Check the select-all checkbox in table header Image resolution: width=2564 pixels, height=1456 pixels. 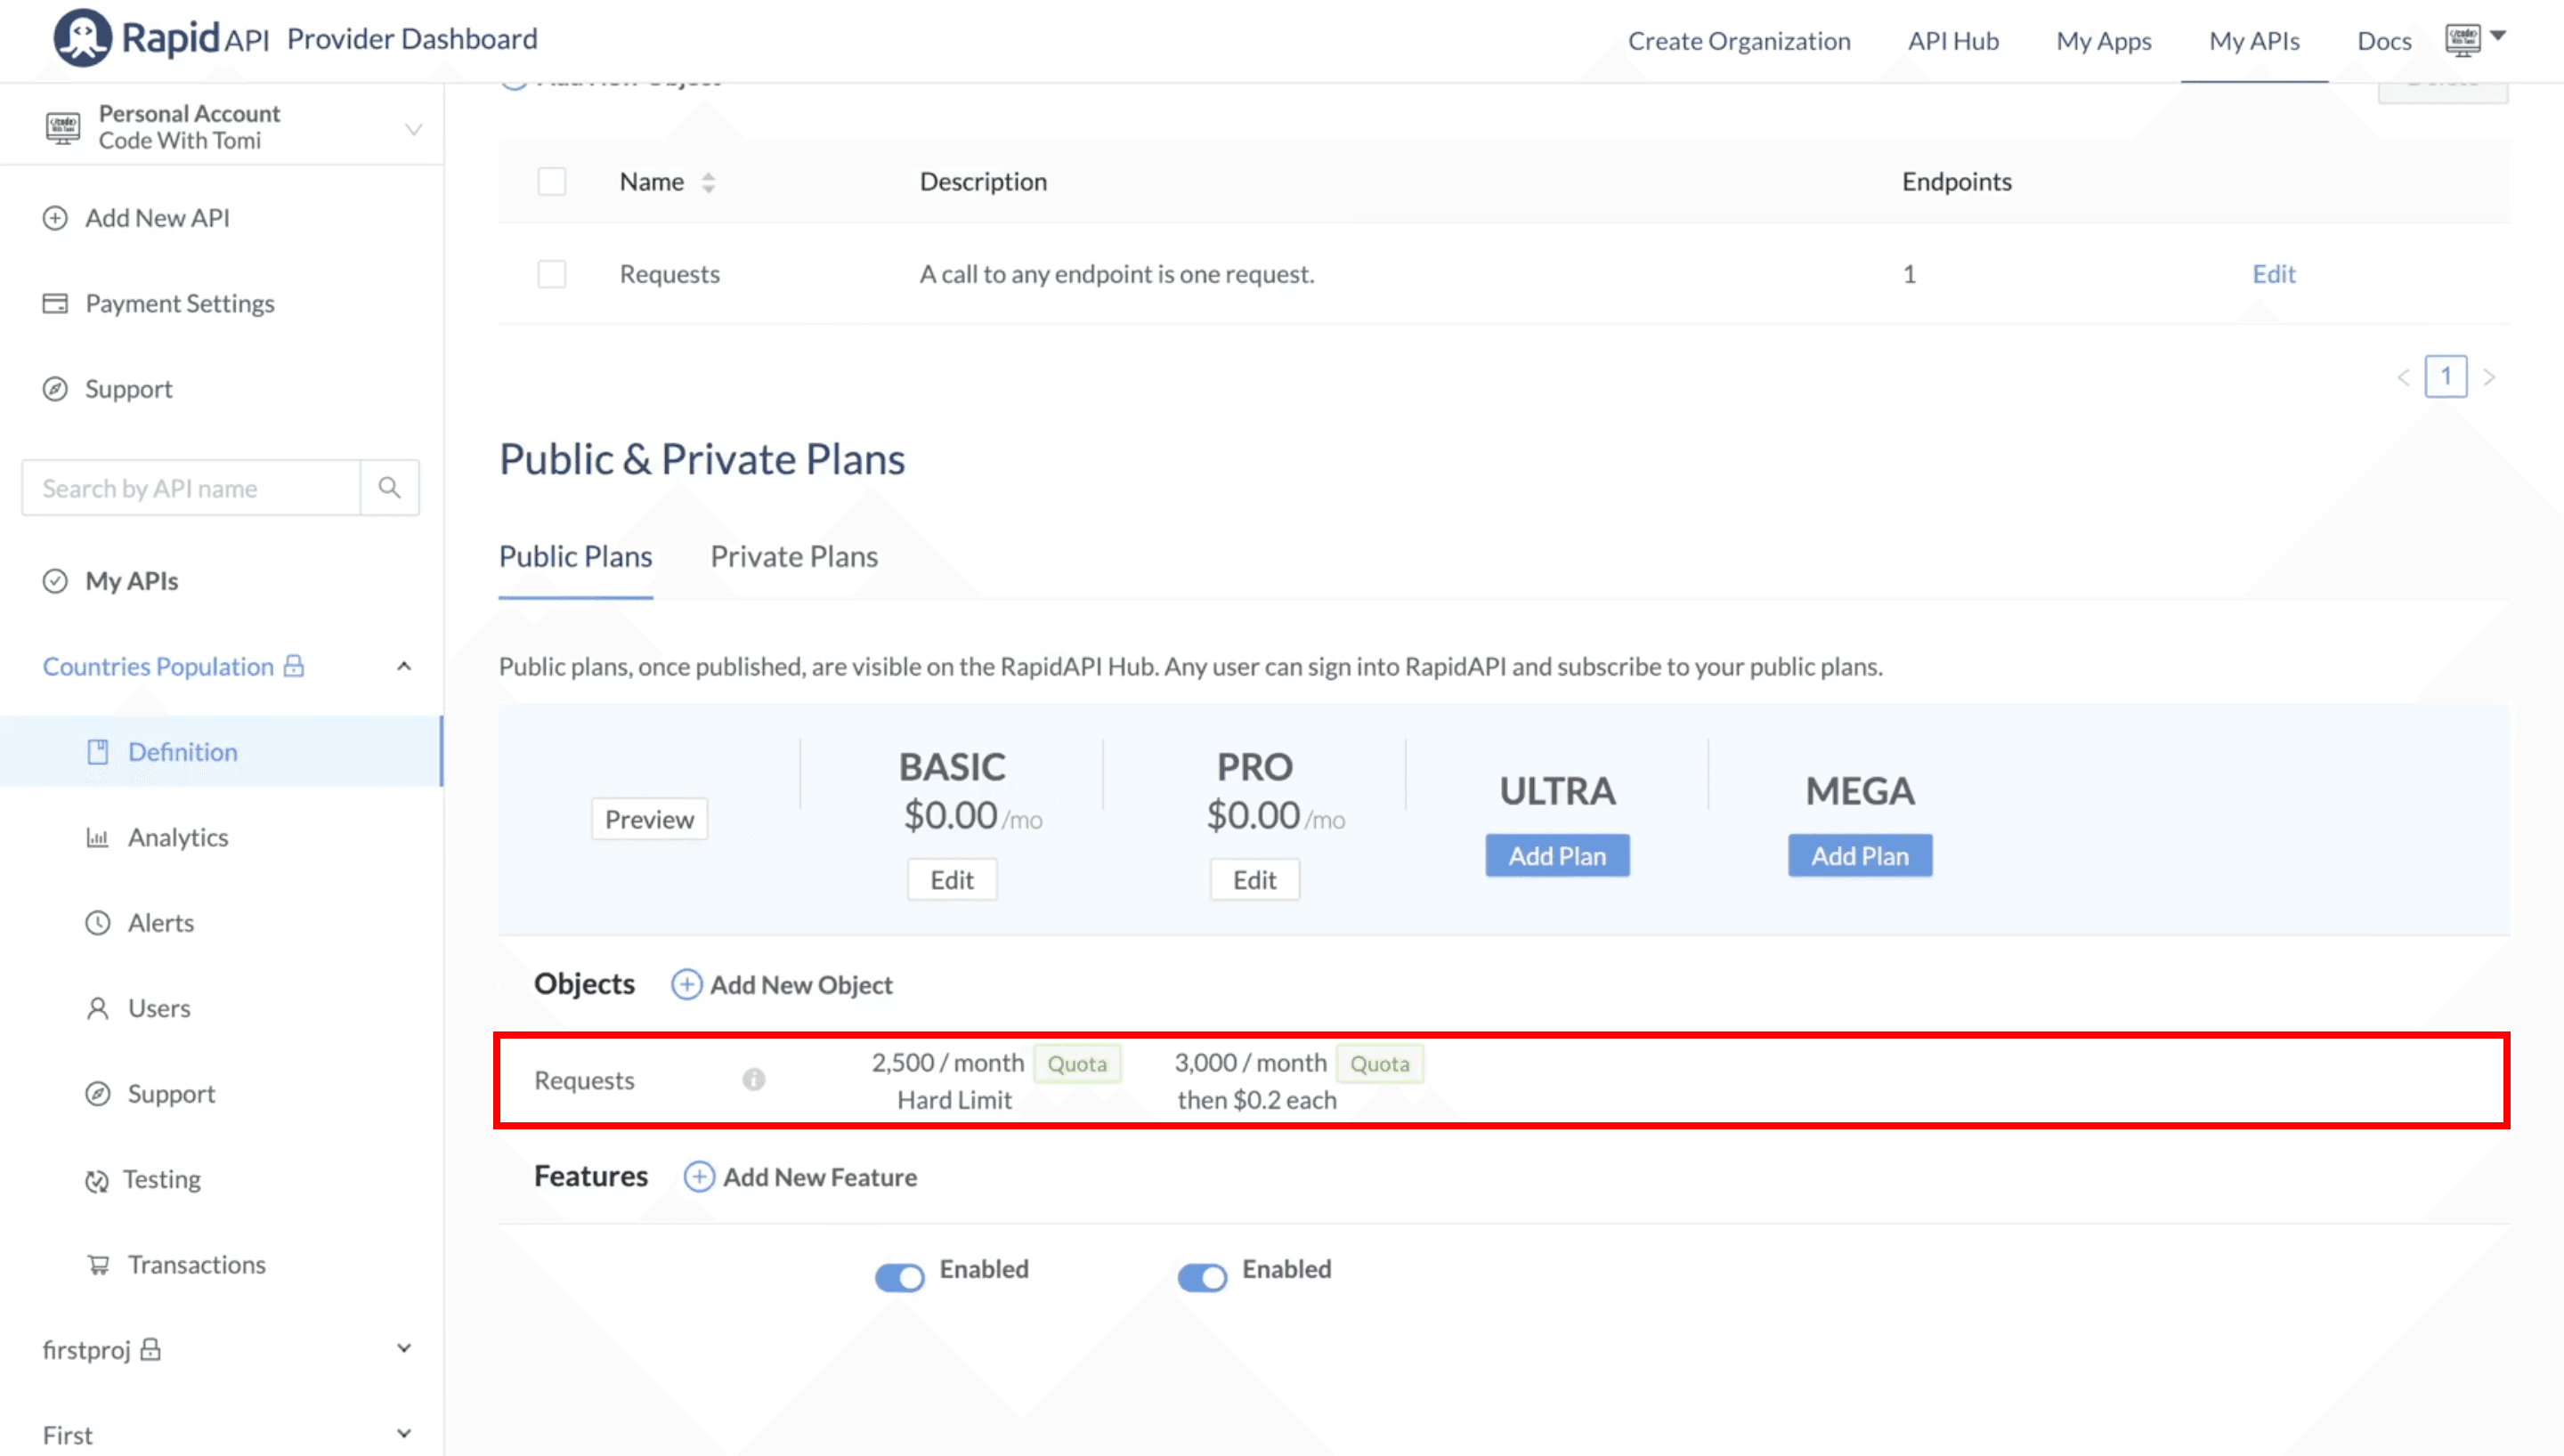[552, 182]
